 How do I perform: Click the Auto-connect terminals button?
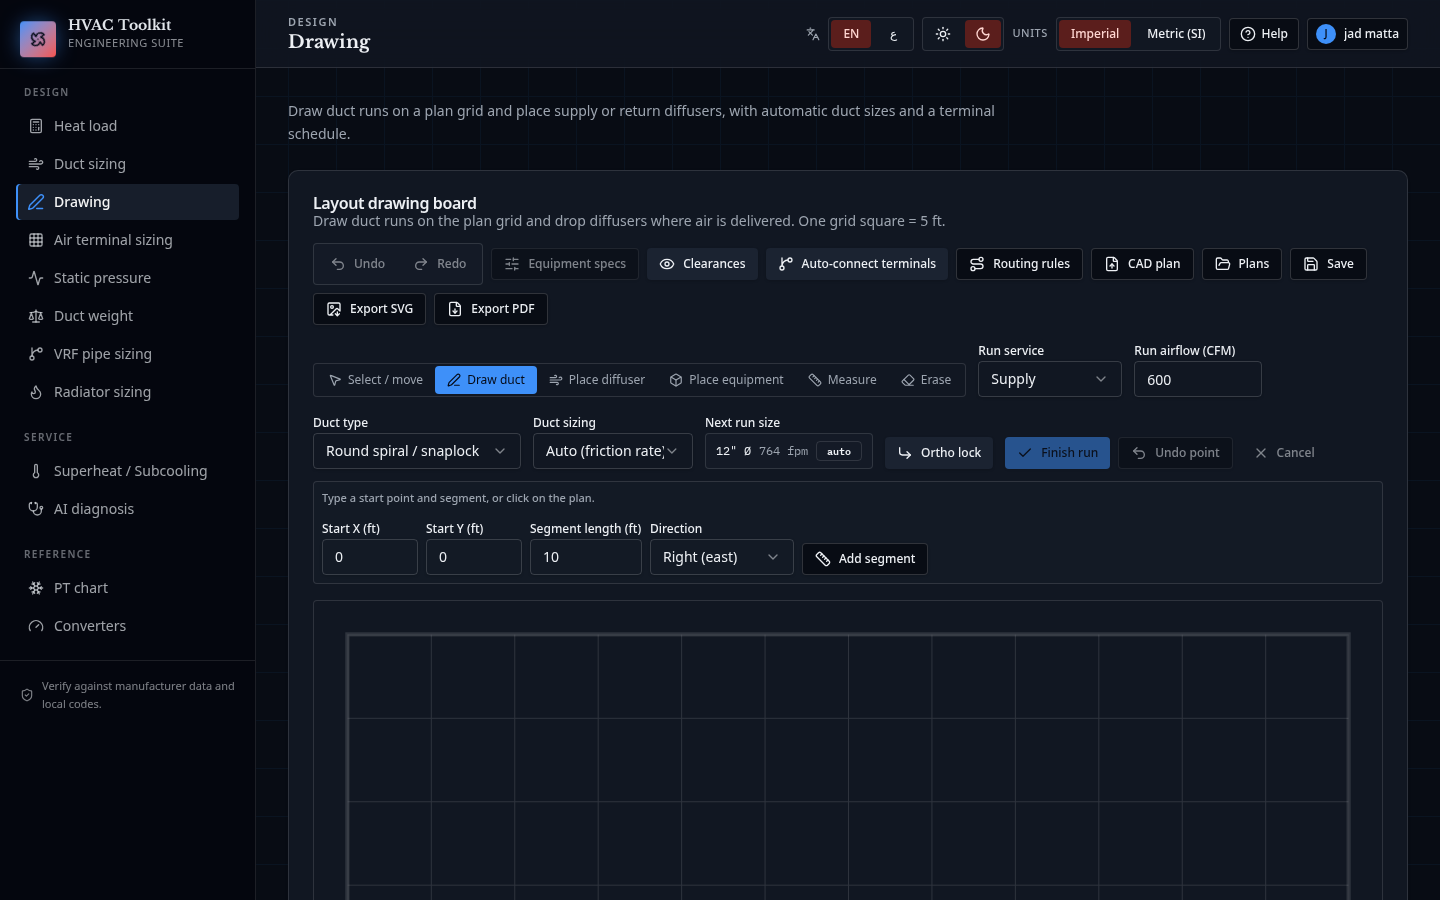point(857,264)
